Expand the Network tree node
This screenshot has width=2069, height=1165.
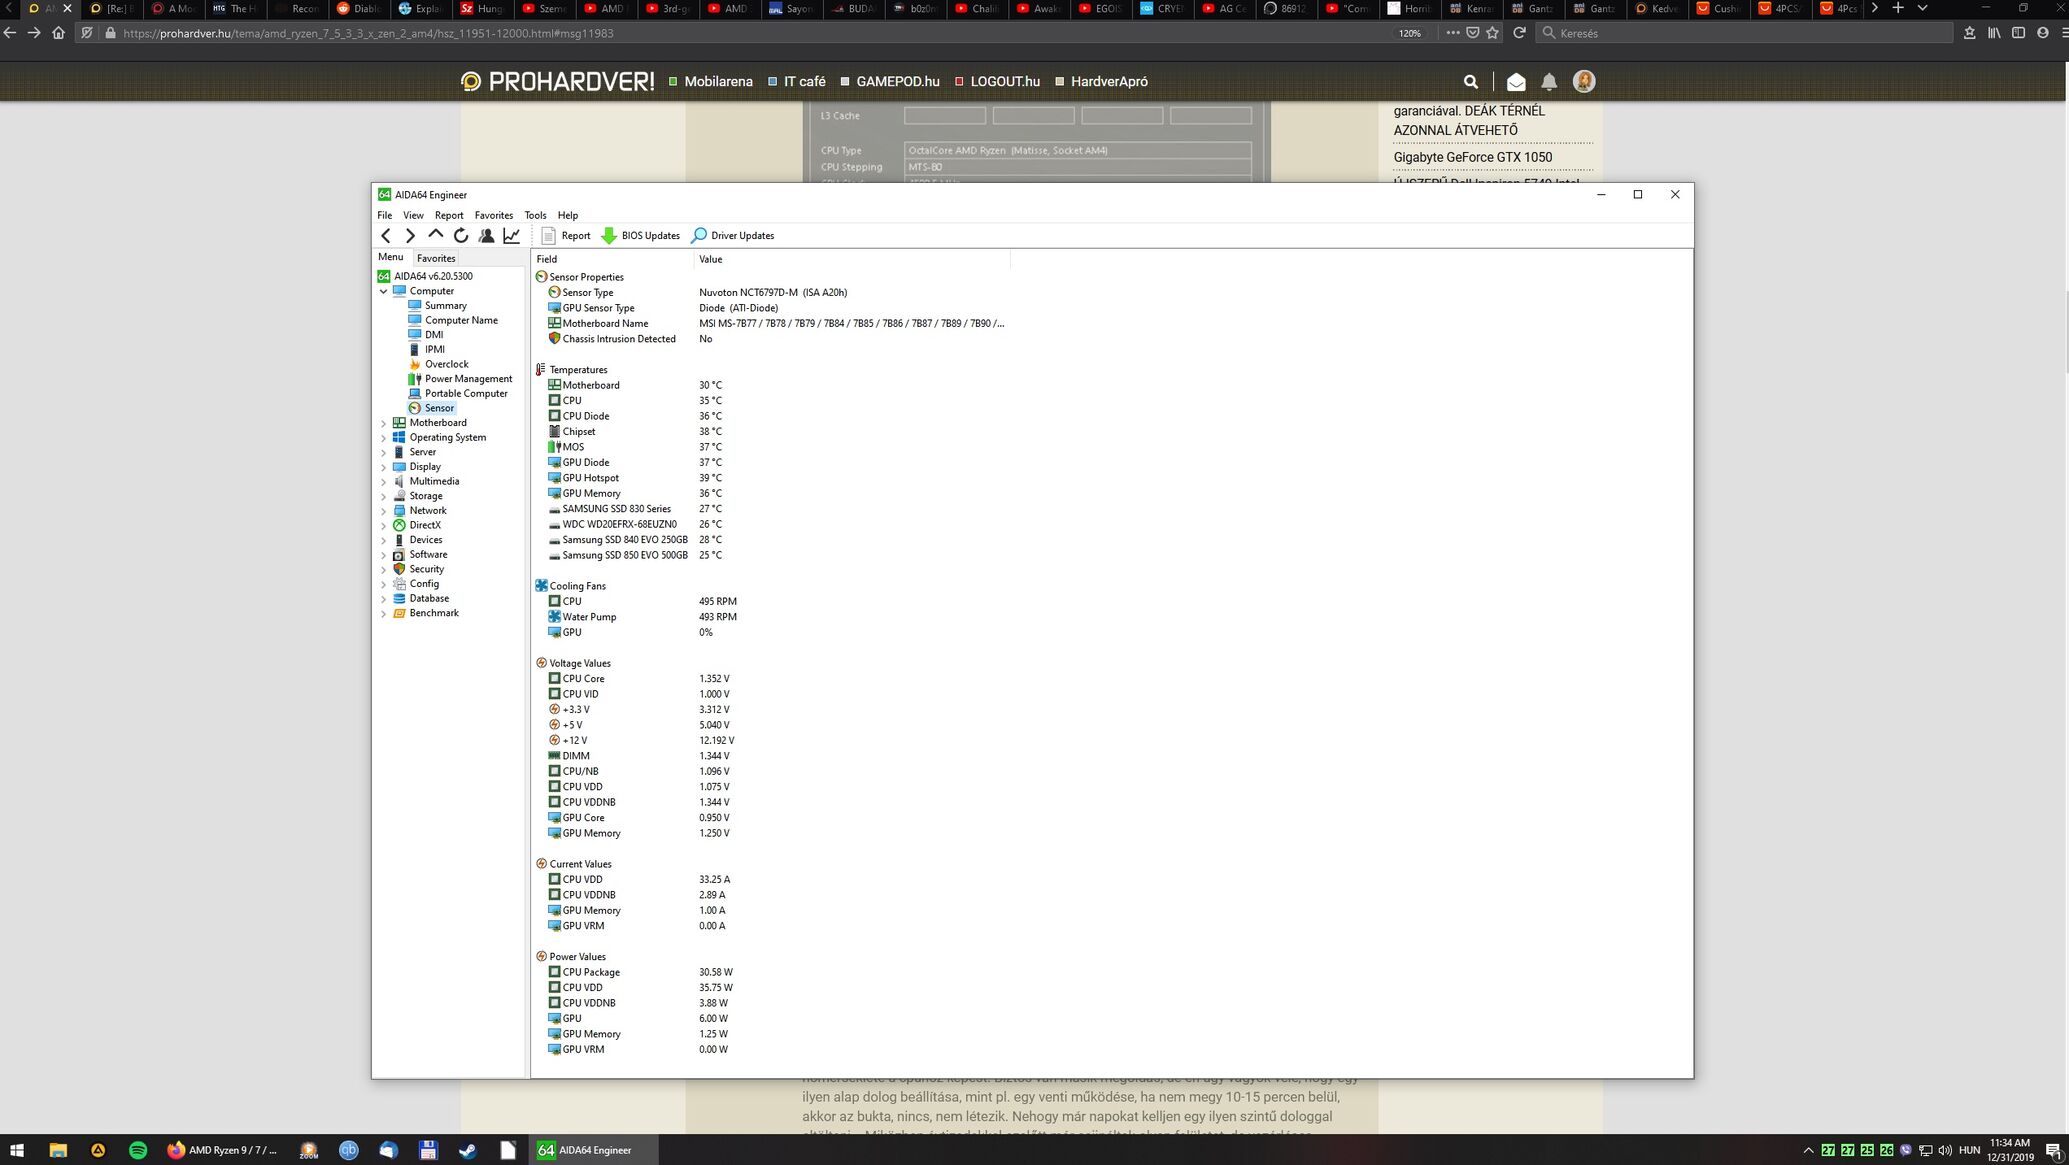(x=383, y=511)
